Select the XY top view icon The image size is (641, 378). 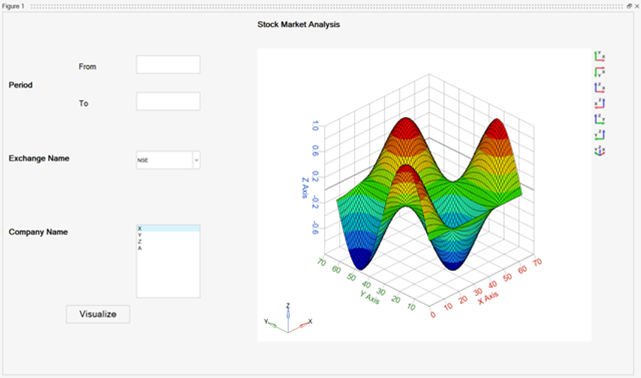tap(600, 56)
